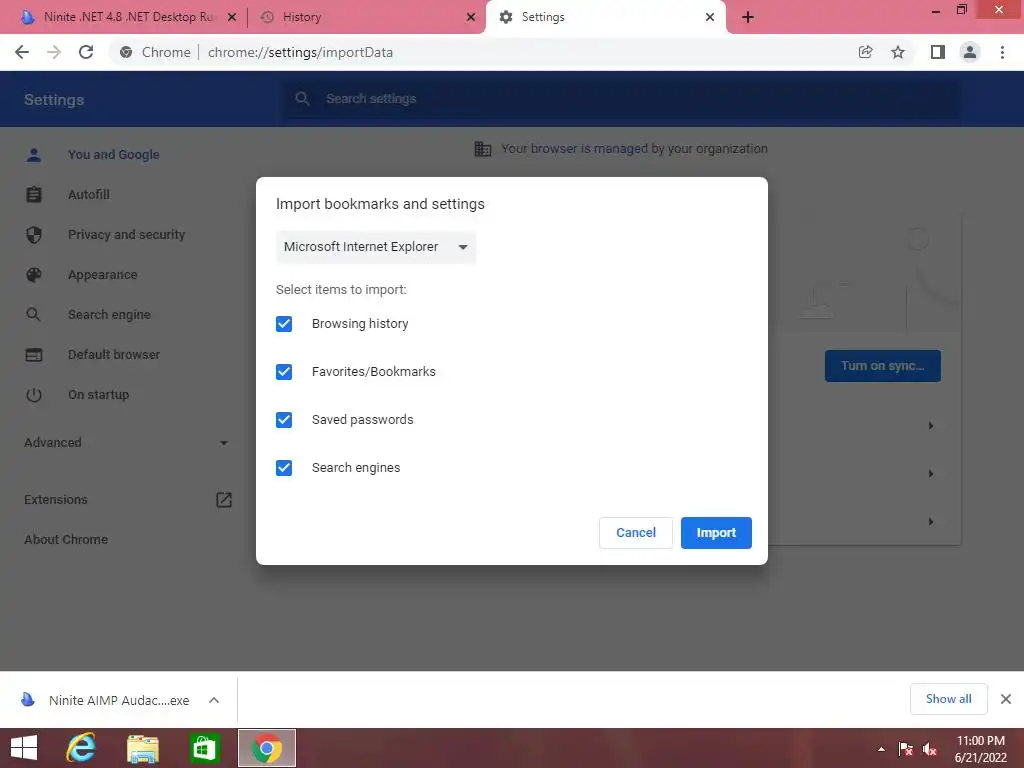Uncheck the Favorites/Bookmarks checkbox

tap(284, 372)
